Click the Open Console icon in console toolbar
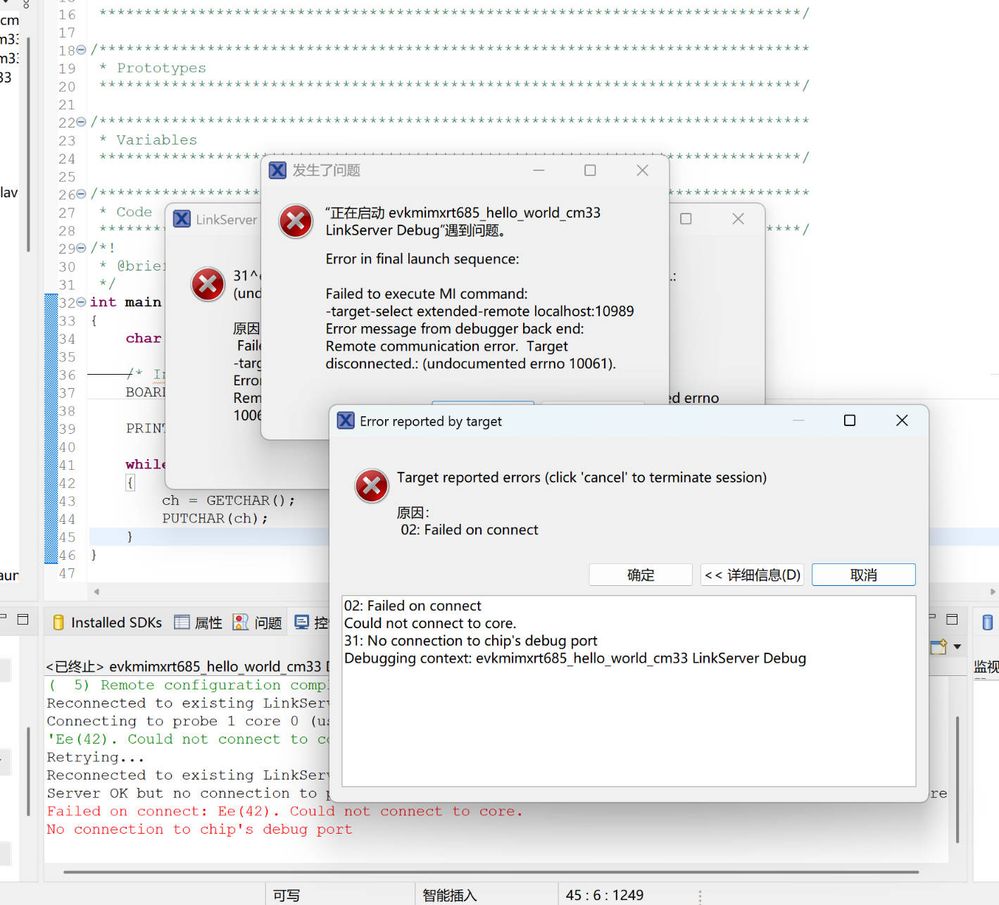 (x=939, y=647)
